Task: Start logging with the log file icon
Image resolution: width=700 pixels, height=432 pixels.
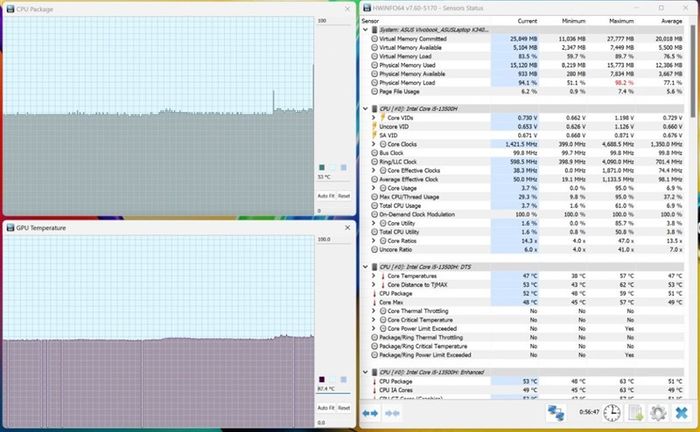Action: (636, 412)
